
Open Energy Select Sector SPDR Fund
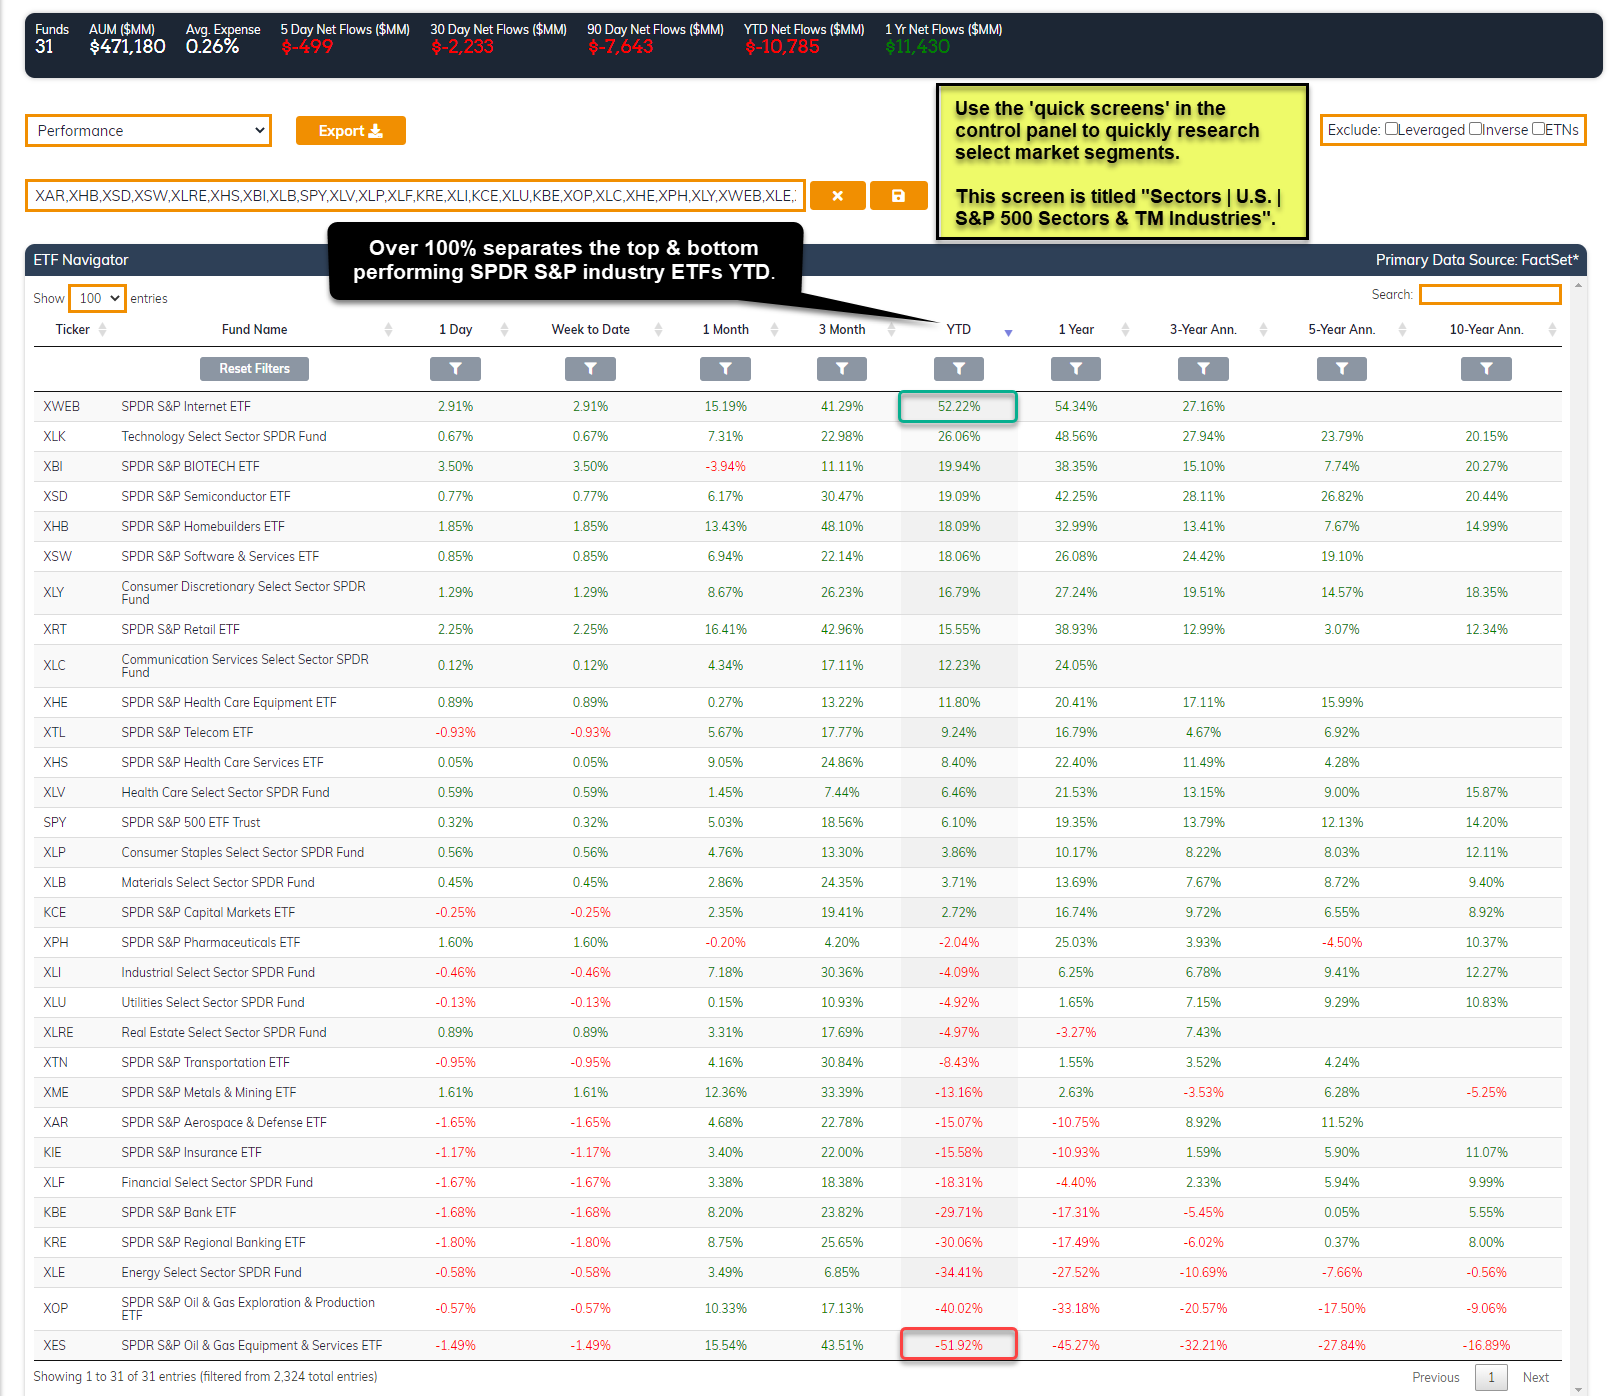[x=211, y=1273]
